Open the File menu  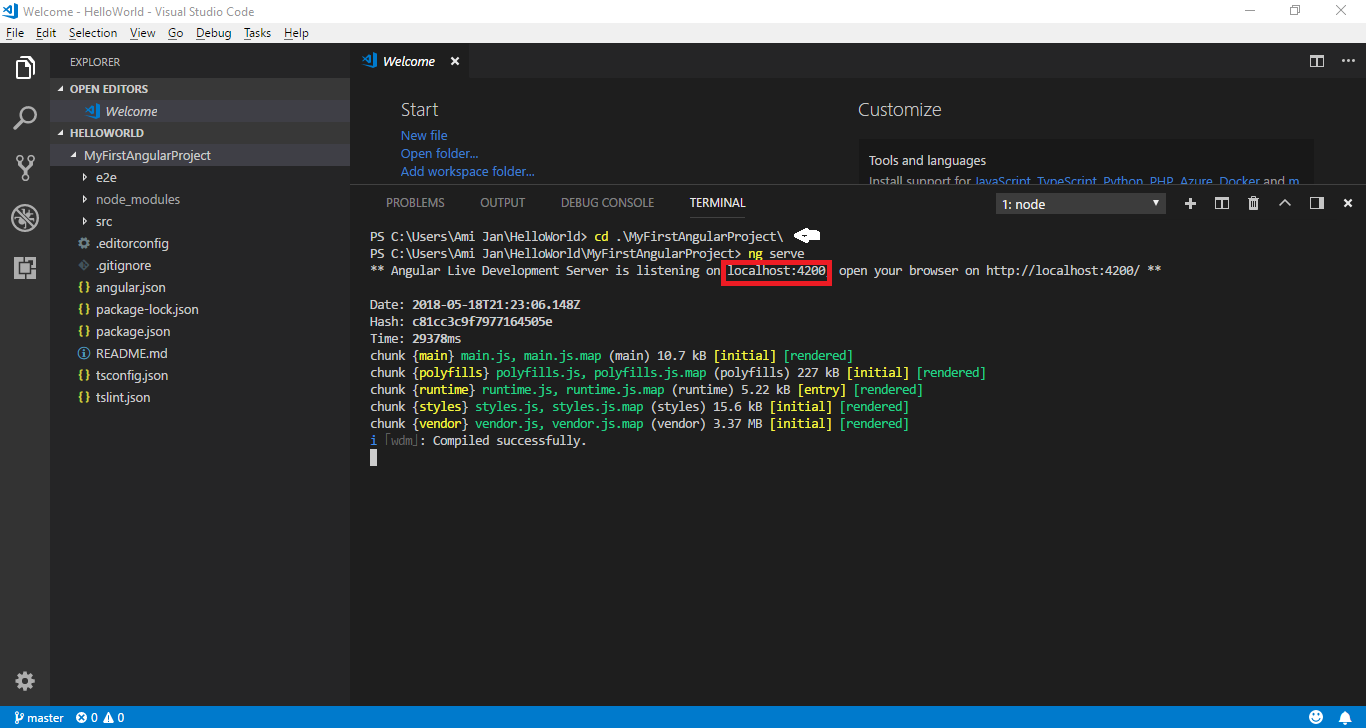pos(14,33)
